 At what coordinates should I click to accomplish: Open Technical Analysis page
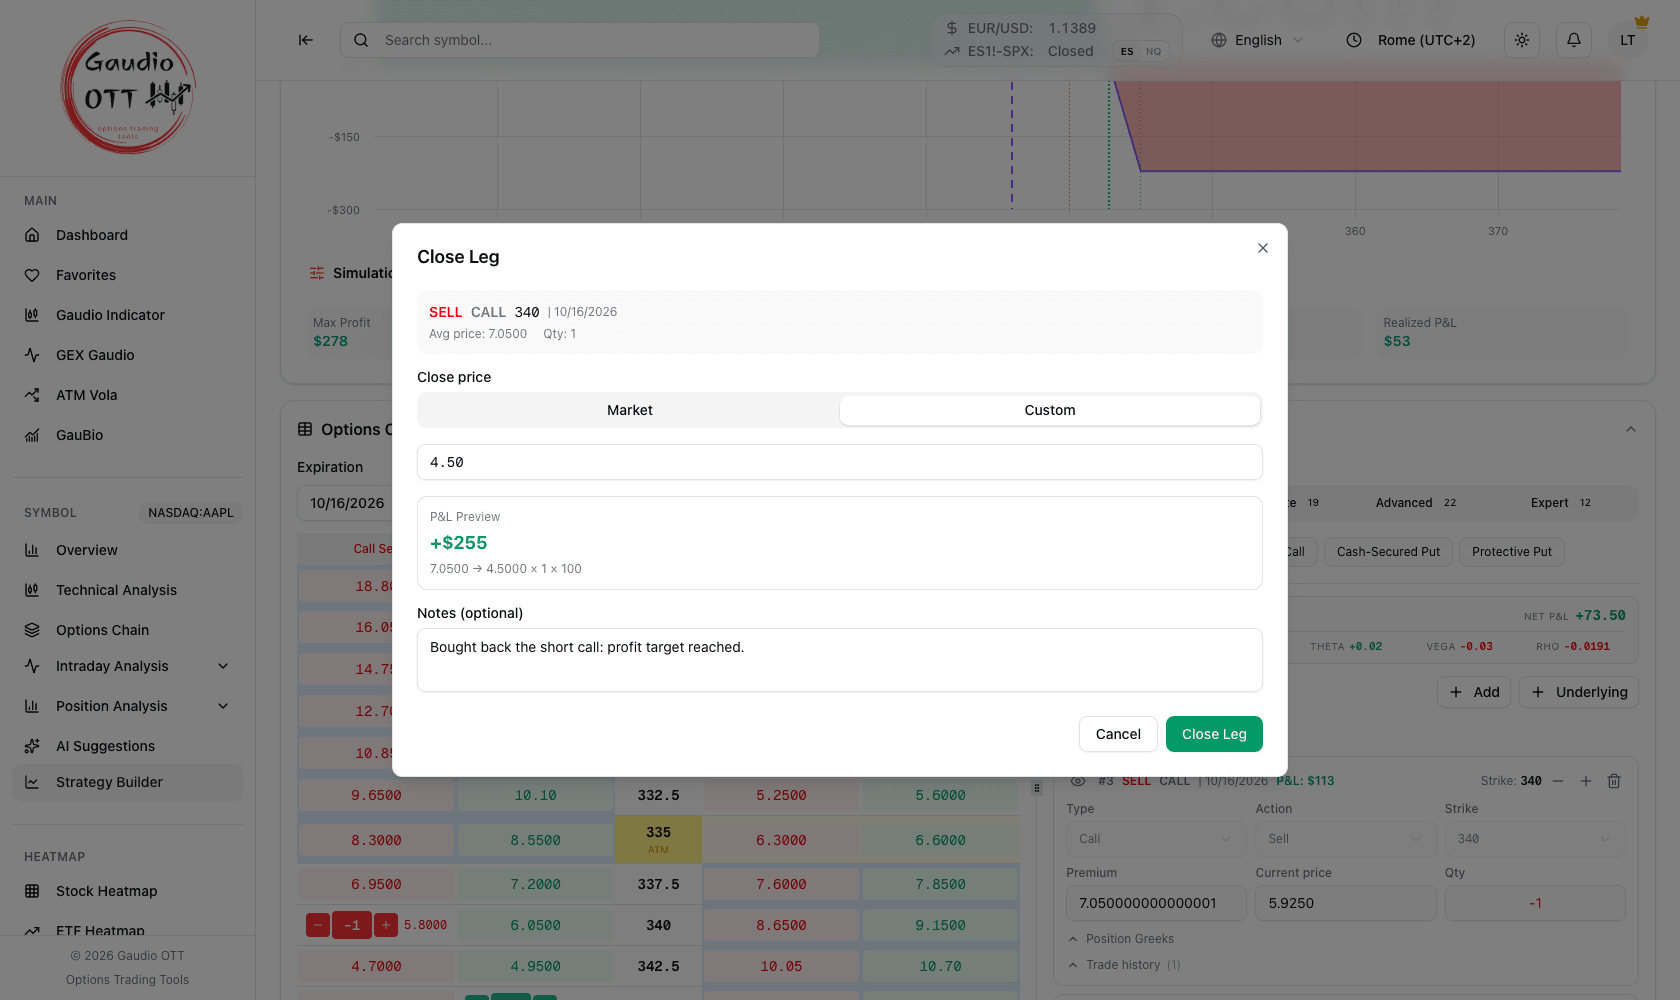point(127,590)
